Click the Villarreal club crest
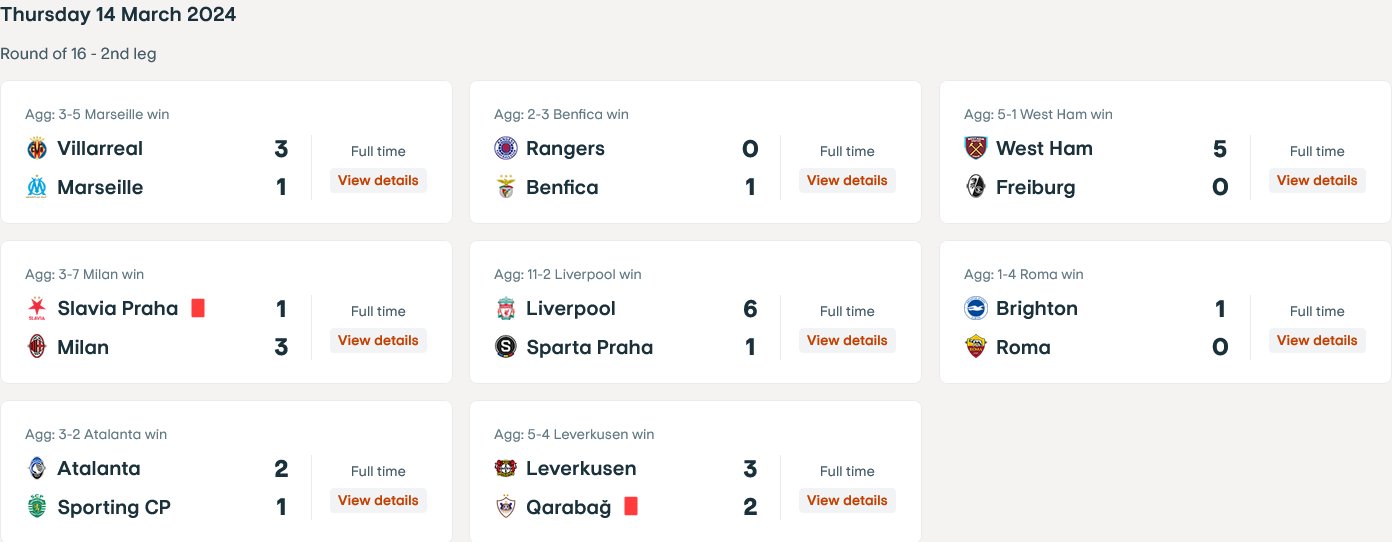The width and height of the screenshot is (1392, 542). (37, 149)
